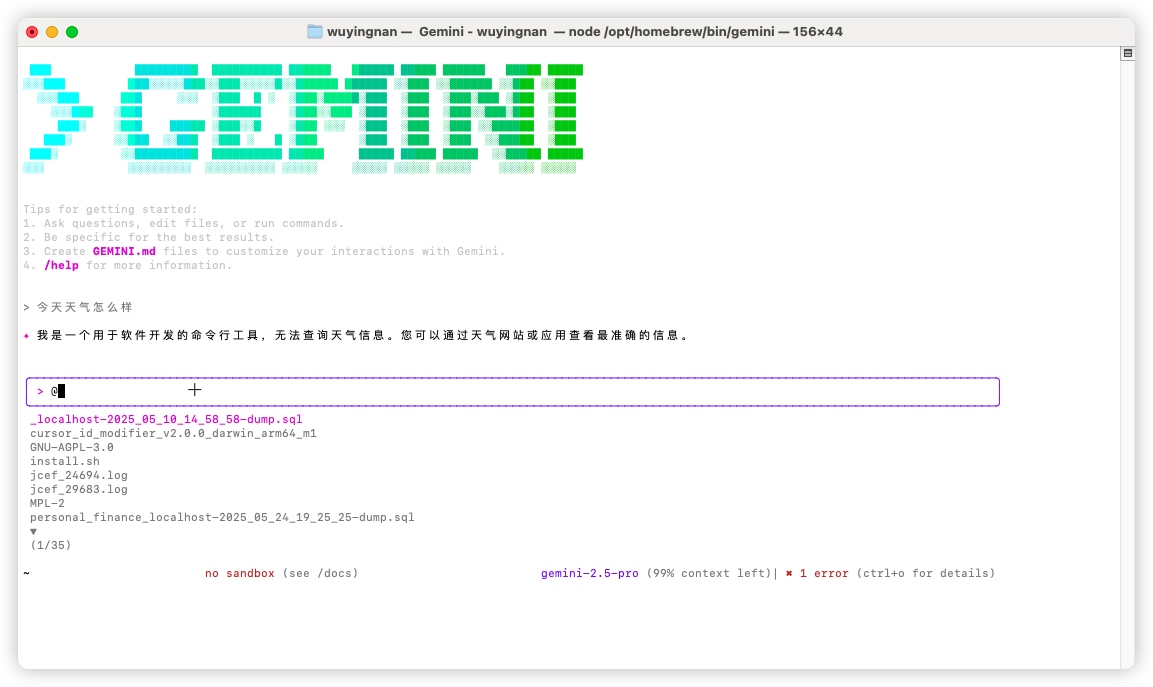The height and width of the screenshot is (687, 1153).
Task: Click the yellow minimize window button
Action: tap(51, 32)
